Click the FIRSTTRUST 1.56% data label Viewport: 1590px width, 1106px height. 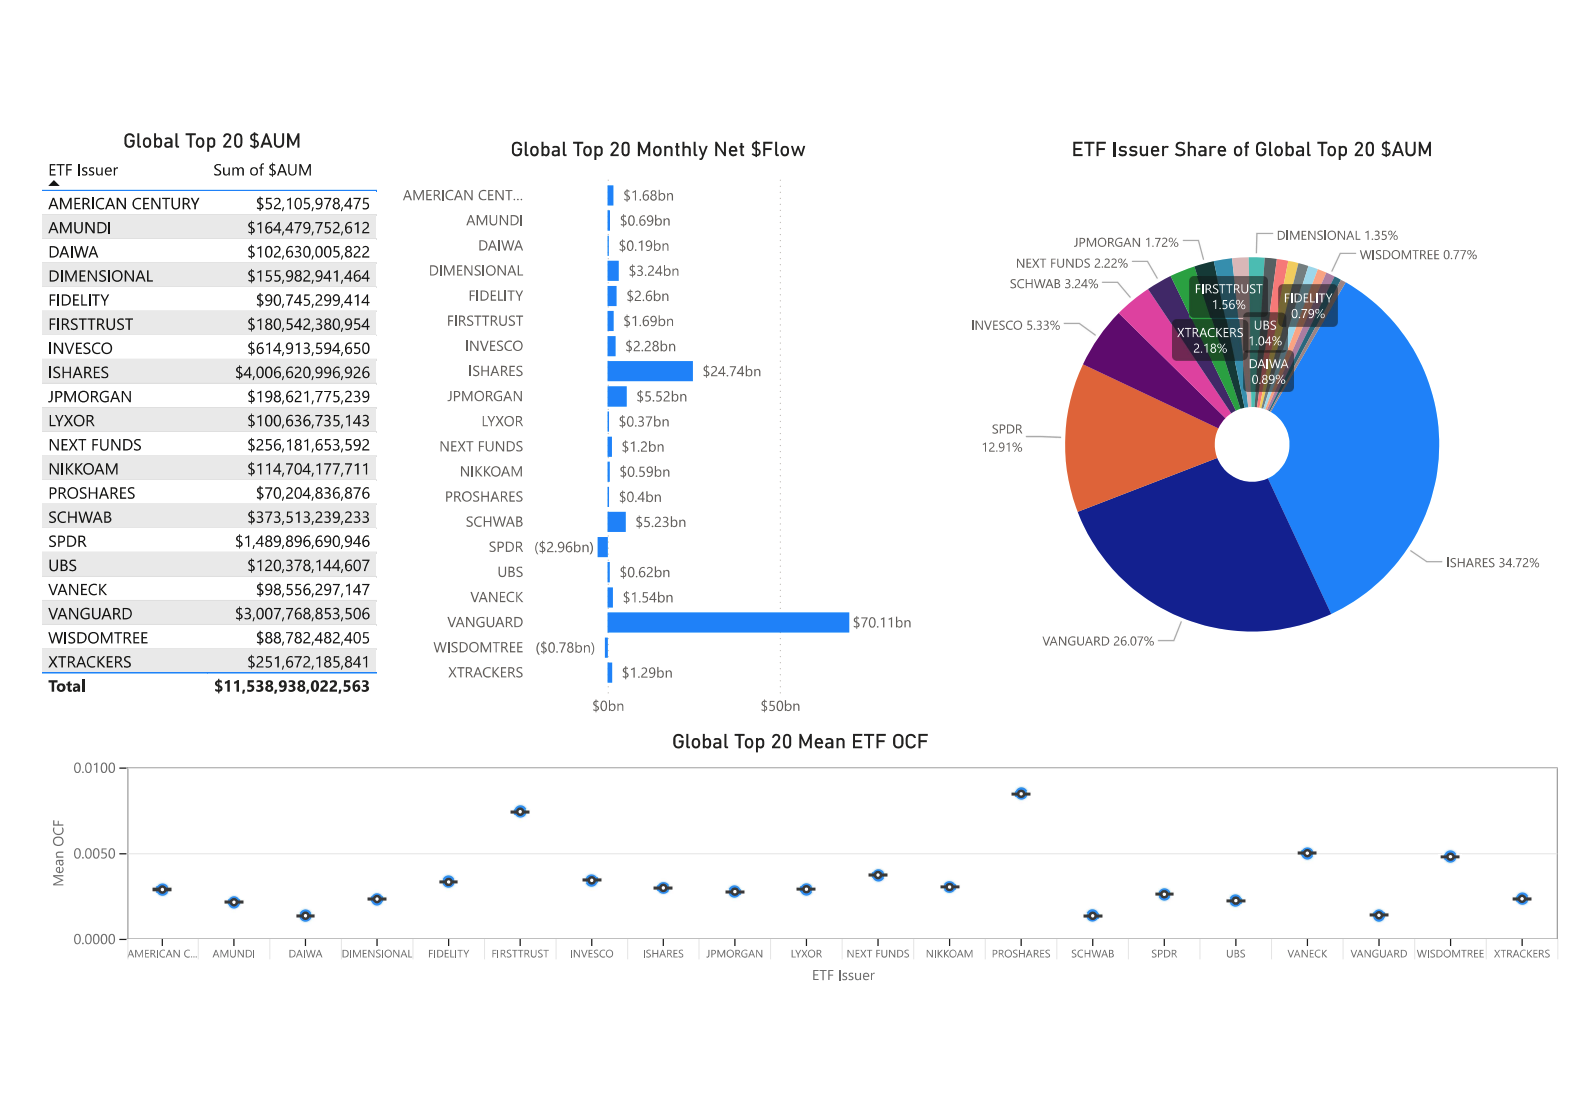[1229, 297]
